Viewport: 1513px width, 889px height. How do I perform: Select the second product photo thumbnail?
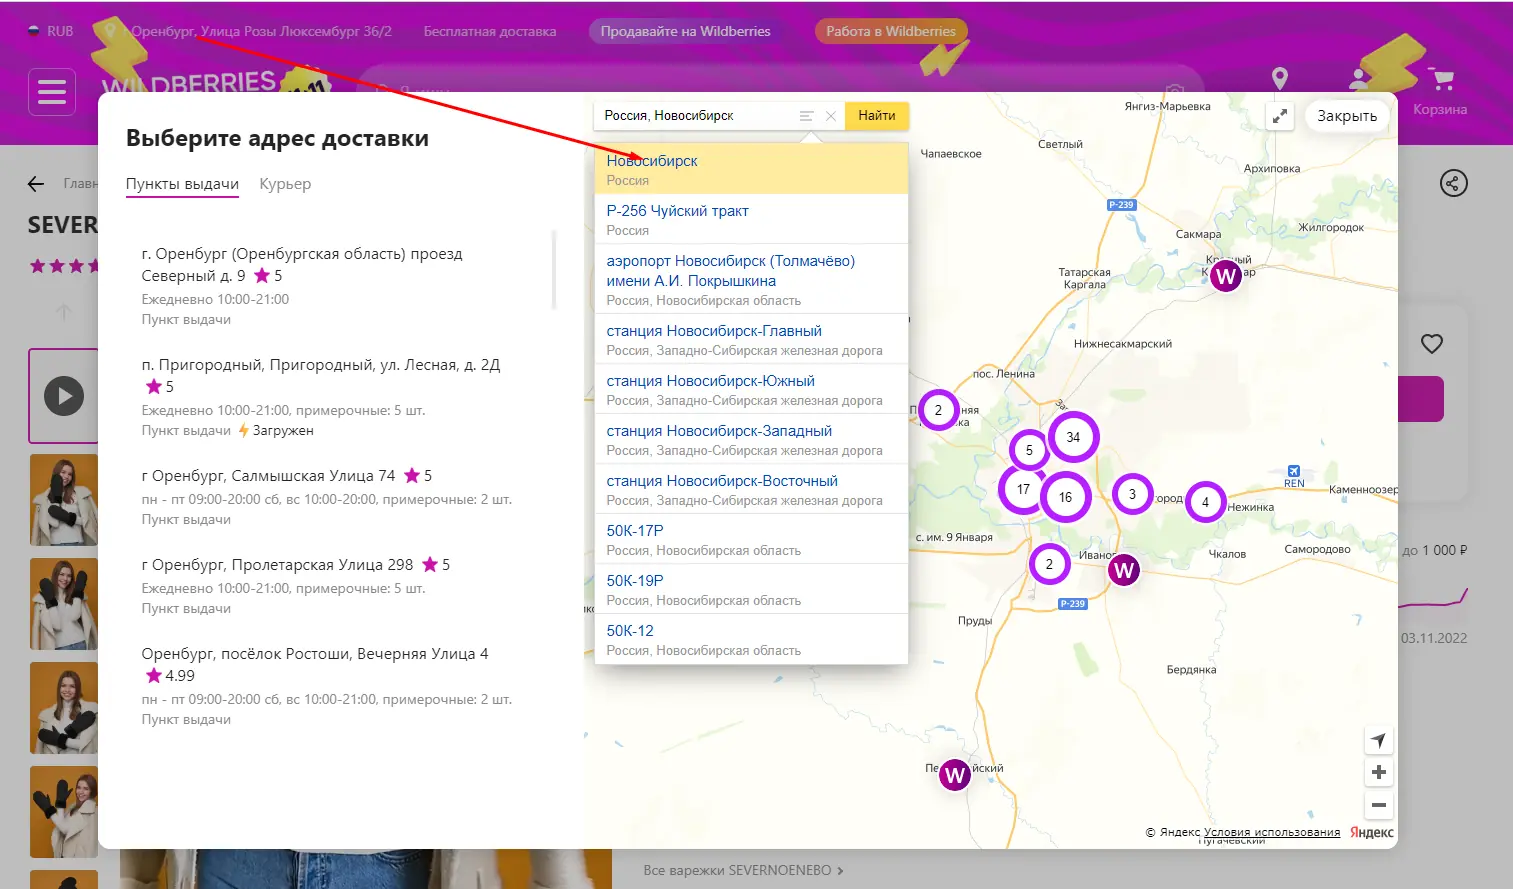(x=64, y=500)
